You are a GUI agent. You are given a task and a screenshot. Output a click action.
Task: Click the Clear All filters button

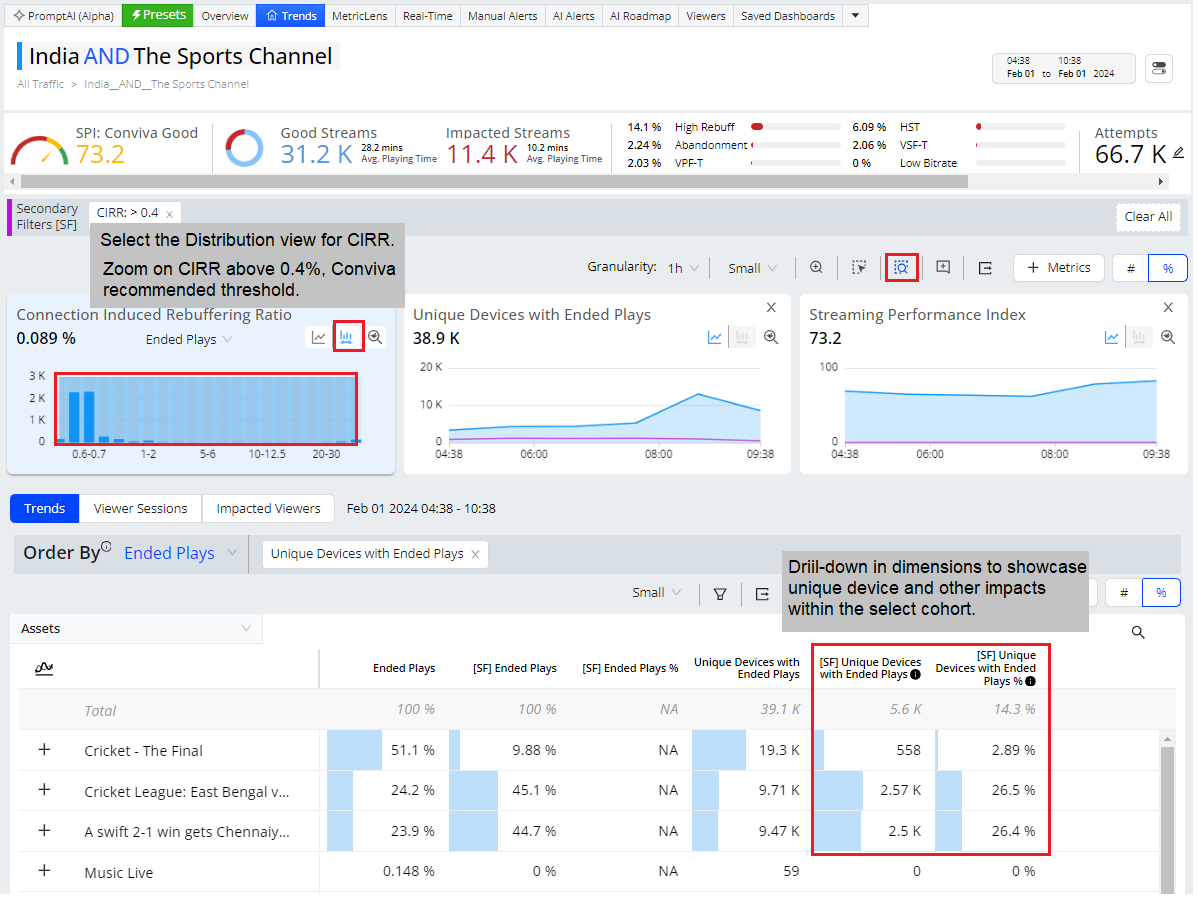pos(1148,216)
